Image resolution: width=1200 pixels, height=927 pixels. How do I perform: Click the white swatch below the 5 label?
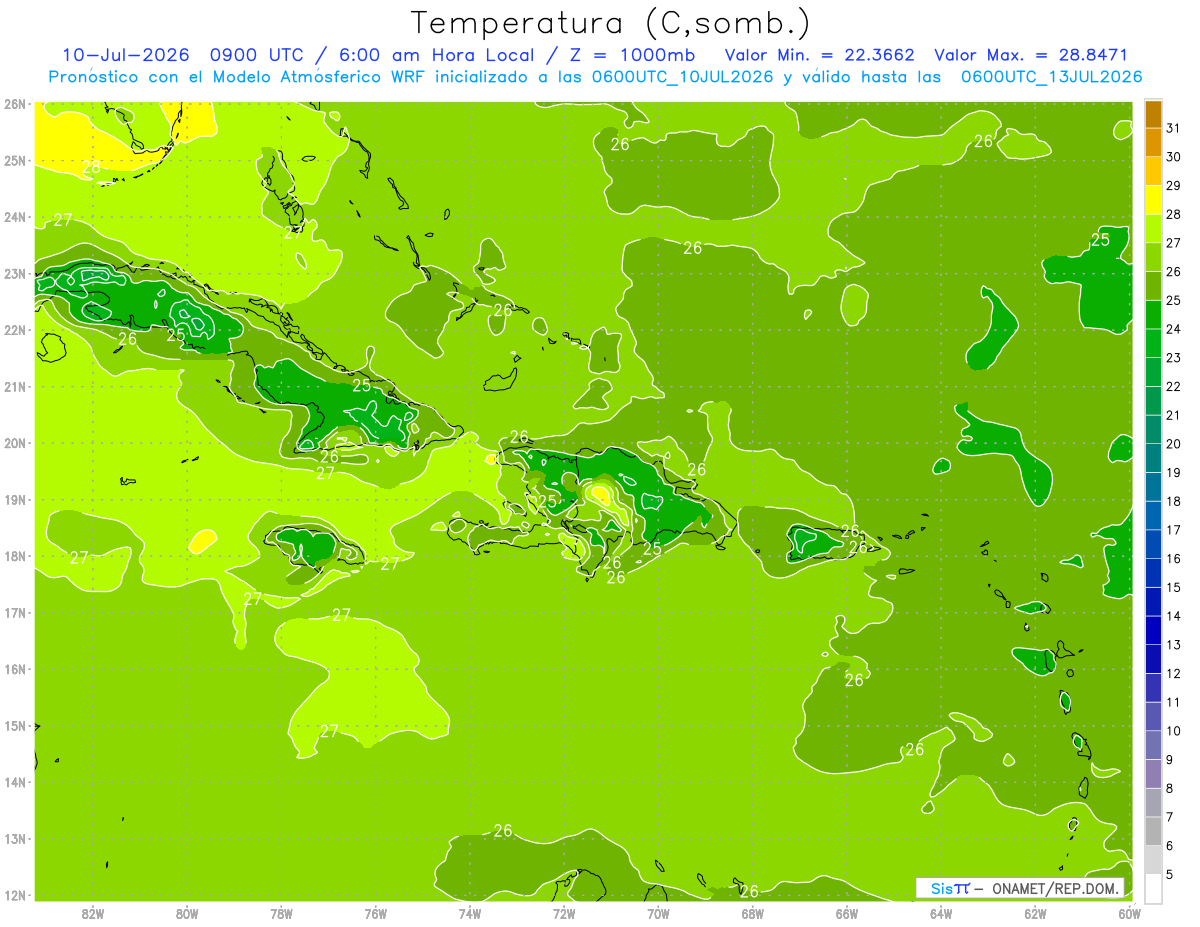1153,888
